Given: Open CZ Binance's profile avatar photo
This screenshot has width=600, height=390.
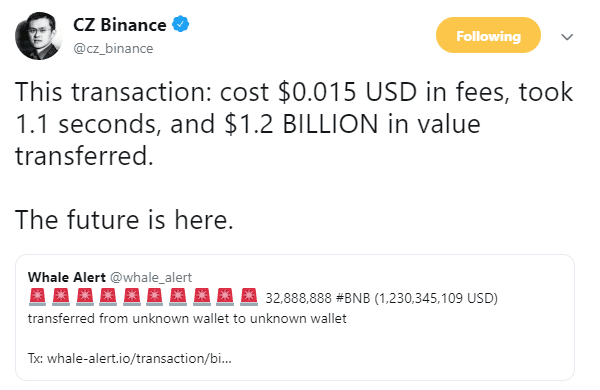Looking at the screenshot, I should coord(38,36).
